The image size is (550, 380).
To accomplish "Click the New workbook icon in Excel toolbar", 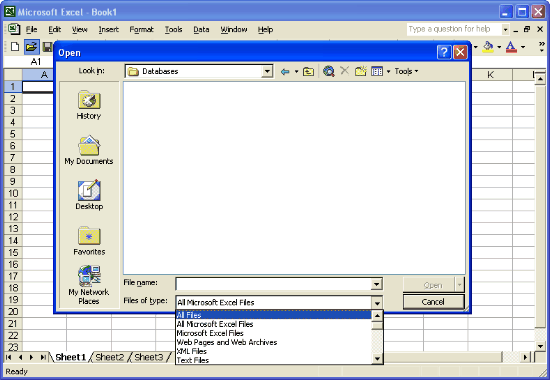I will click(15, 47).
